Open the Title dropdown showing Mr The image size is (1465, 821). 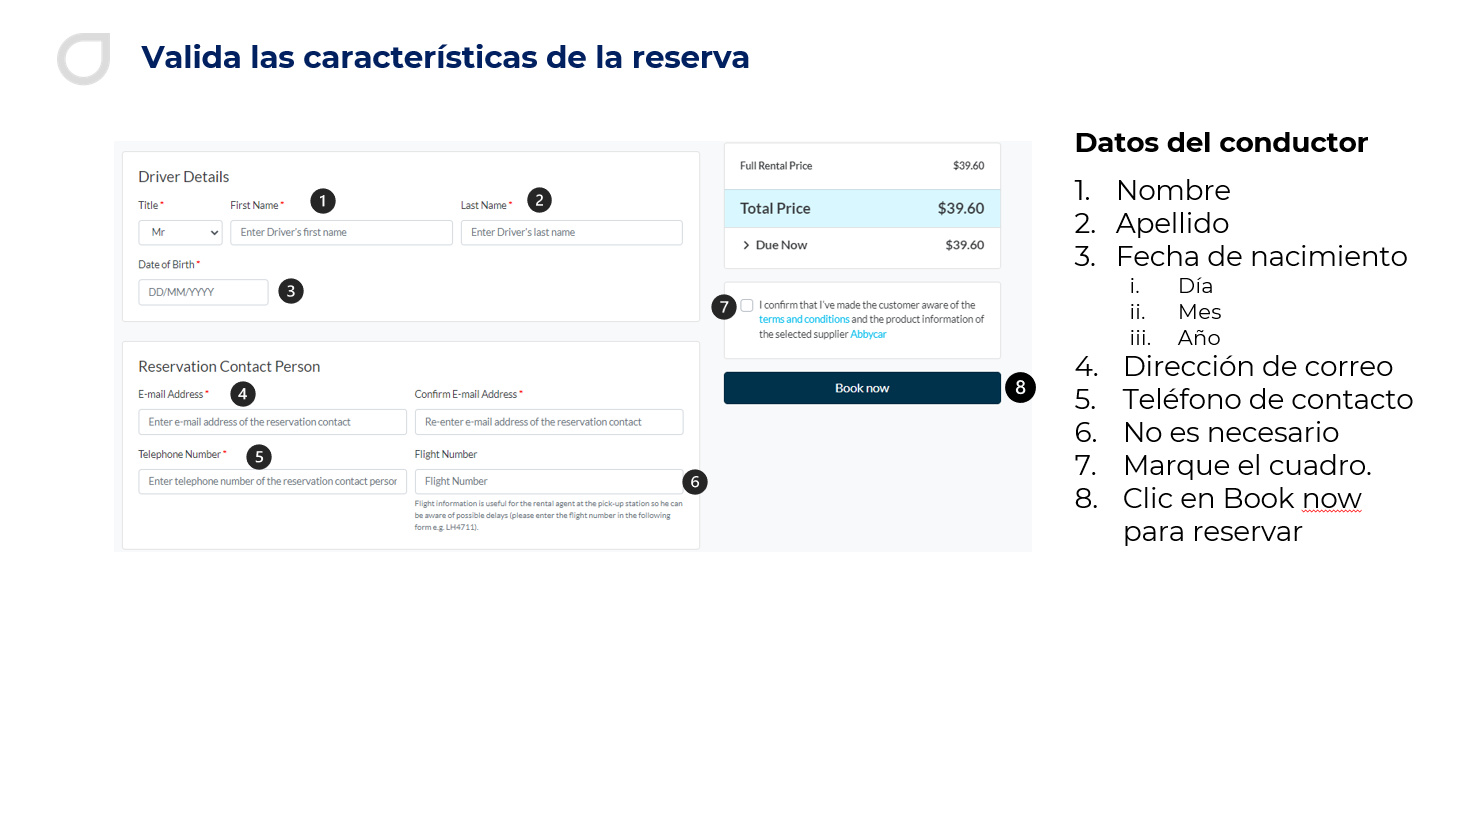pos(180,232)
